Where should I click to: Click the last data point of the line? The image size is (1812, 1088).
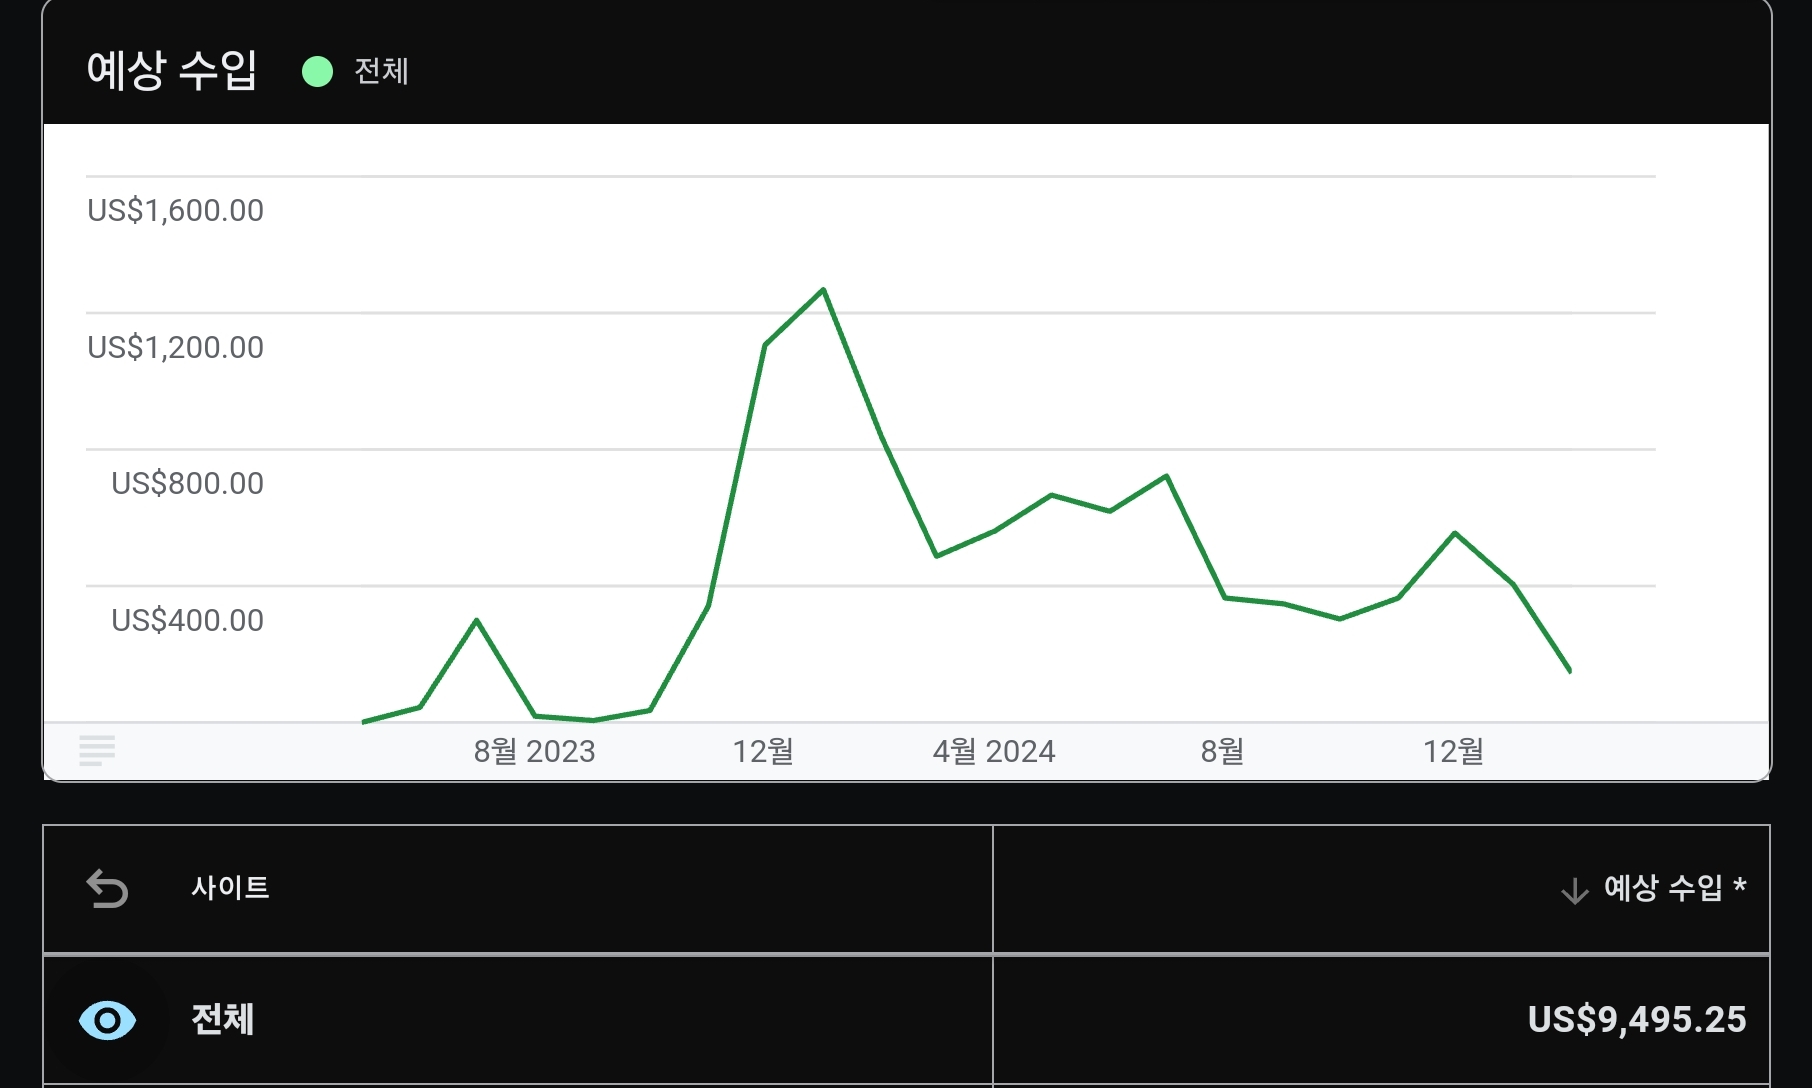pyautogui.click(x=1569, y=671)
